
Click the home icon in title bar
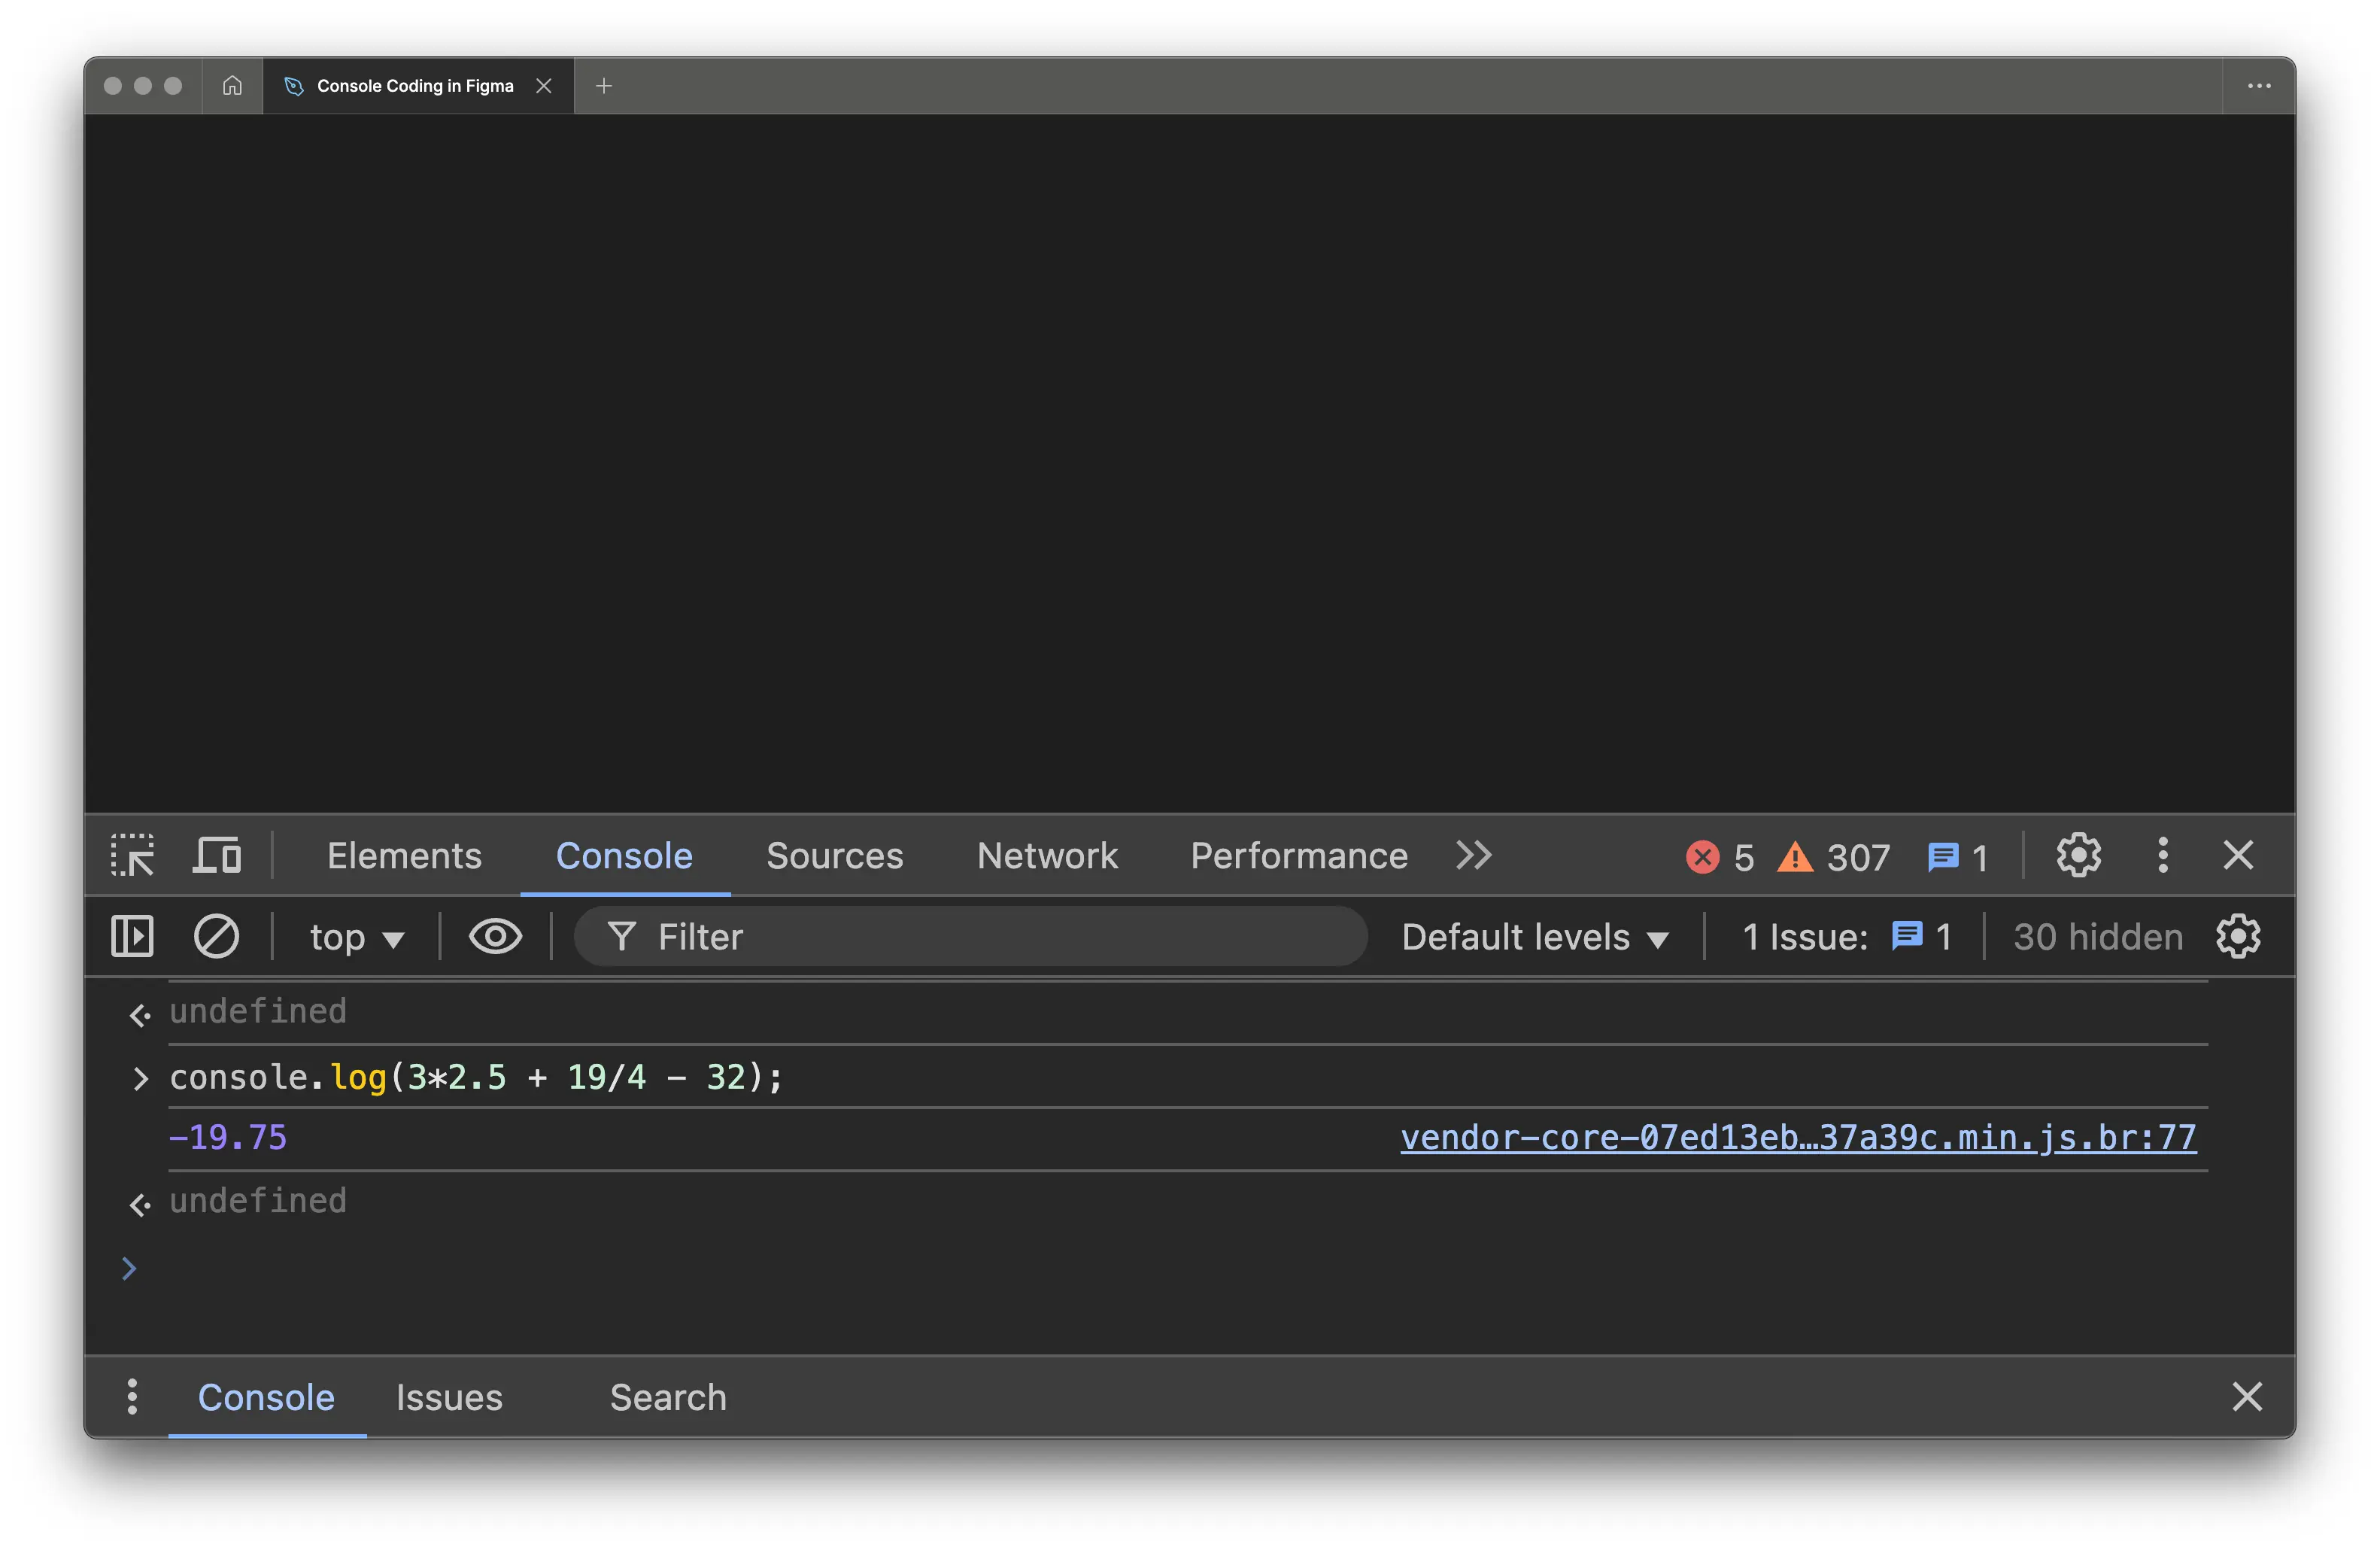point(232,86)
